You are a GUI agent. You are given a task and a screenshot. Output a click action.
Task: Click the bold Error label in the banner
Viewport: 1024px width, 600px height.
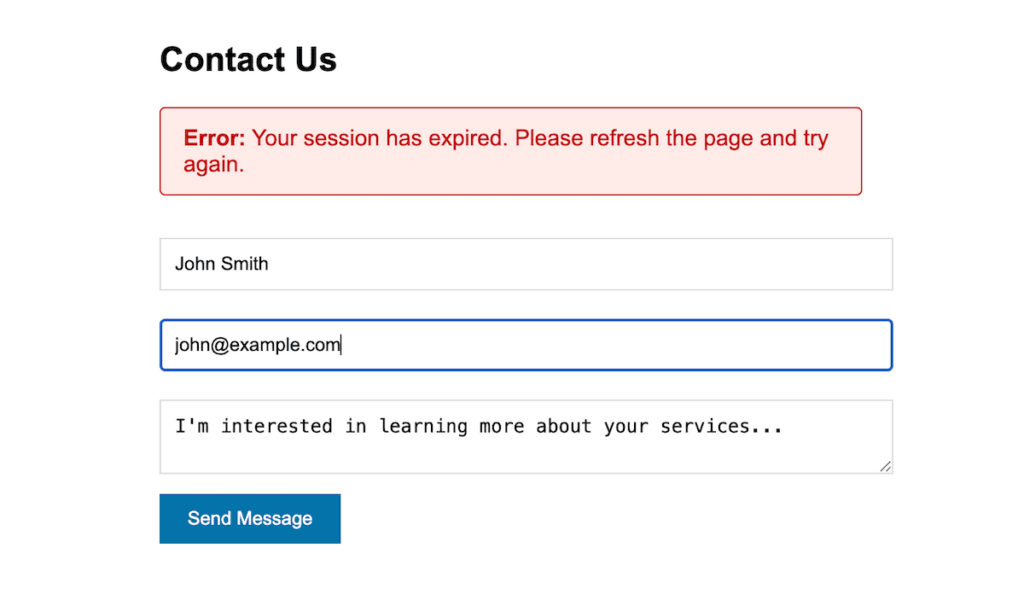tap(212, 138)
